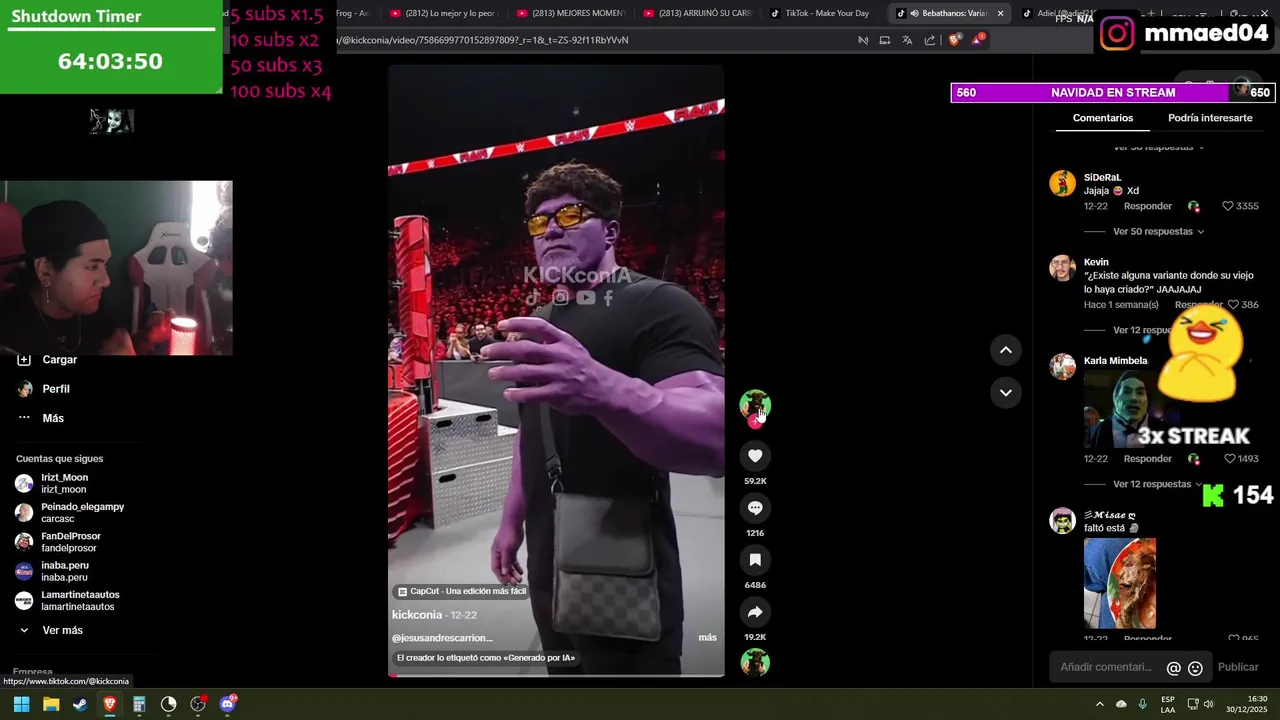Open Irizt_Moon followed account
The width and height of the screenshot is (1280, 720).
(x=64, y=484)
